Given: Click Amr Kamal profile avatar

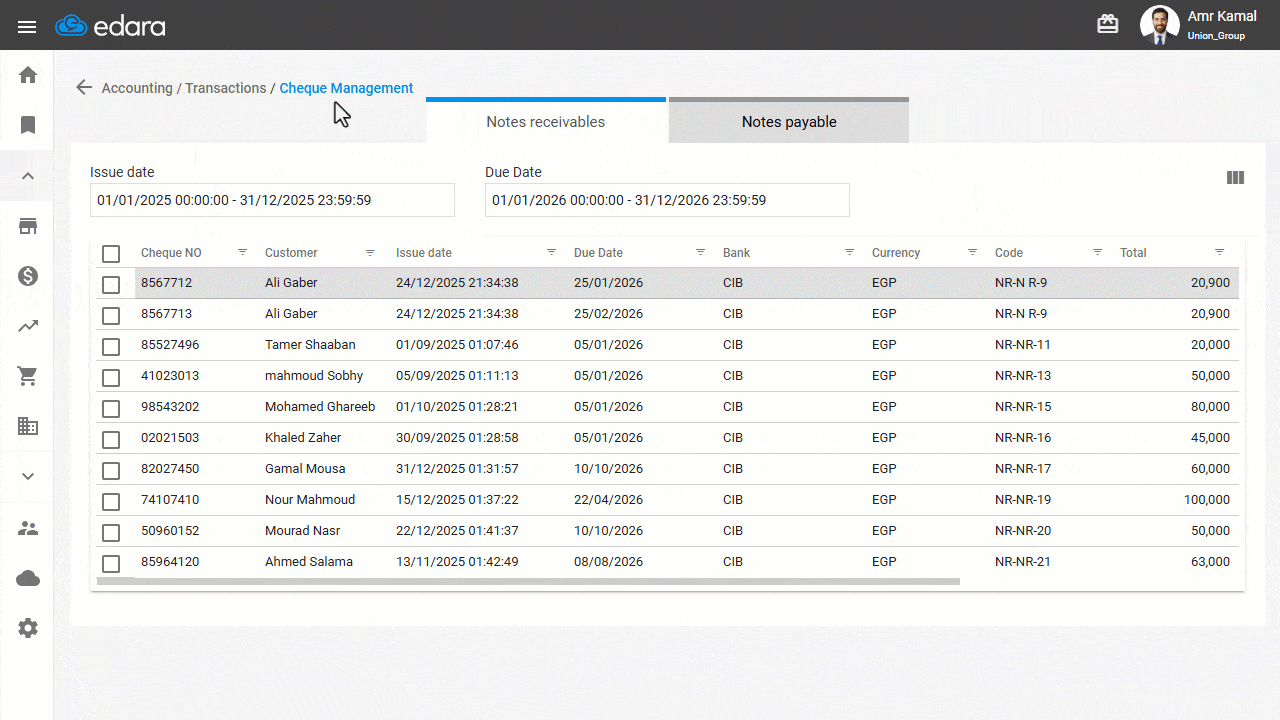Looking at the screenshot, I should pos(1160,25).
